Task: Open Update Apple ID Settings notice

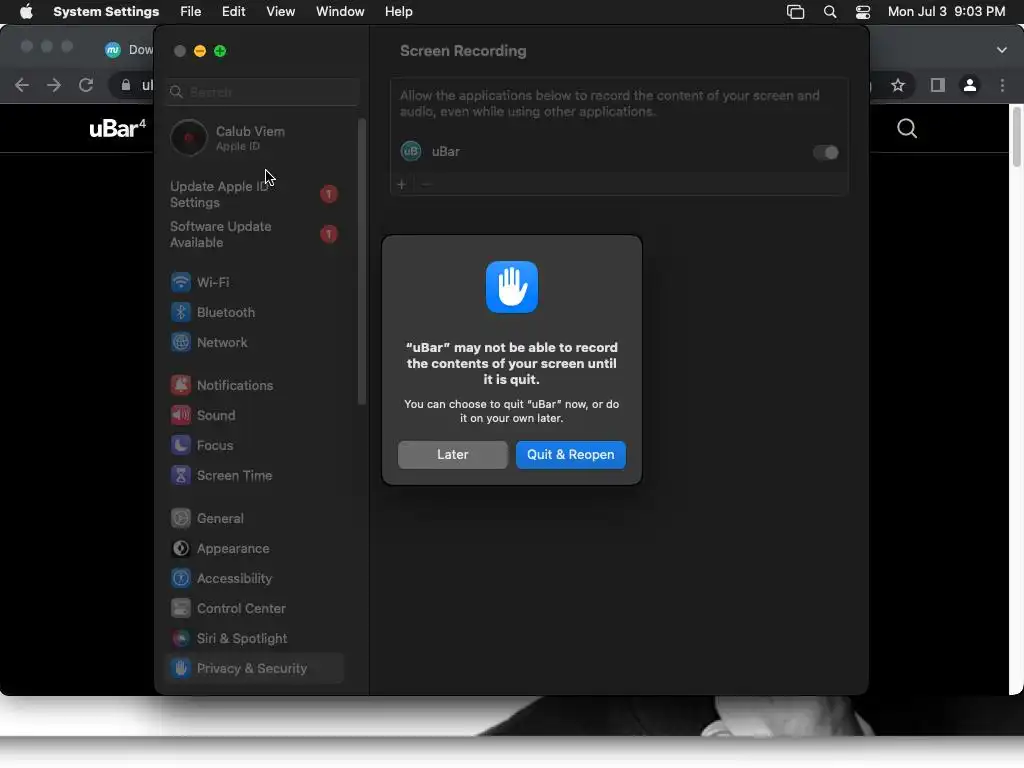Action: pyautogui.click(x=255, y=195)
